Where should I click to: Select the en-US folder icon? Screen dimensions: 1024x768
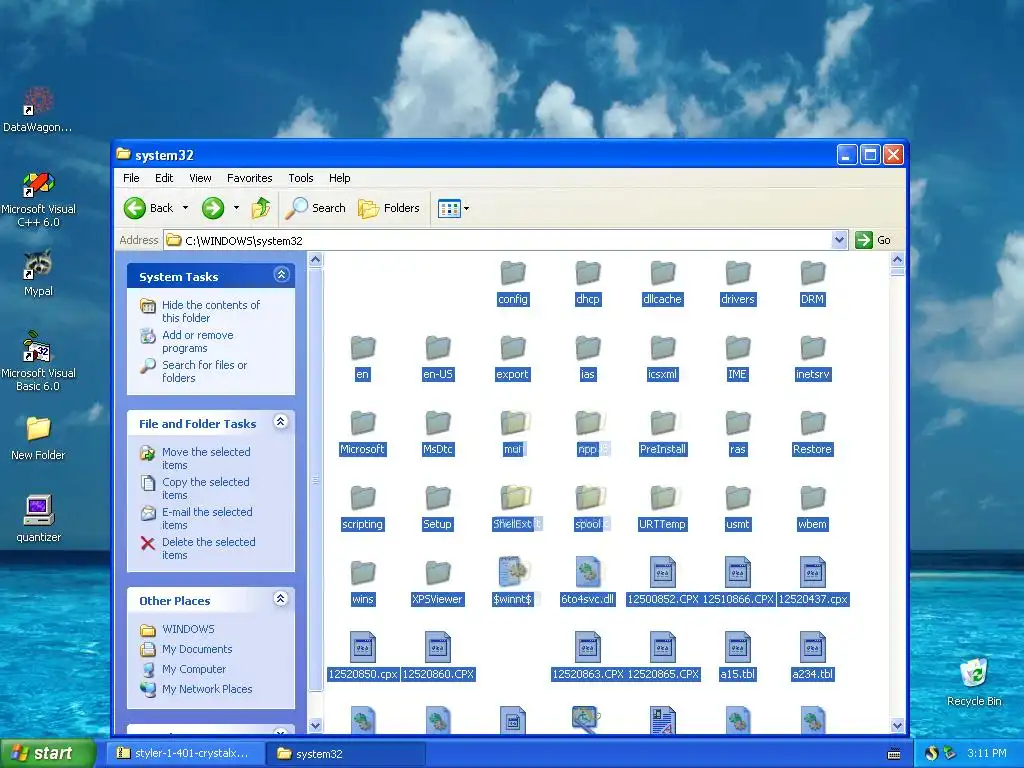click(x=438, y=348)
